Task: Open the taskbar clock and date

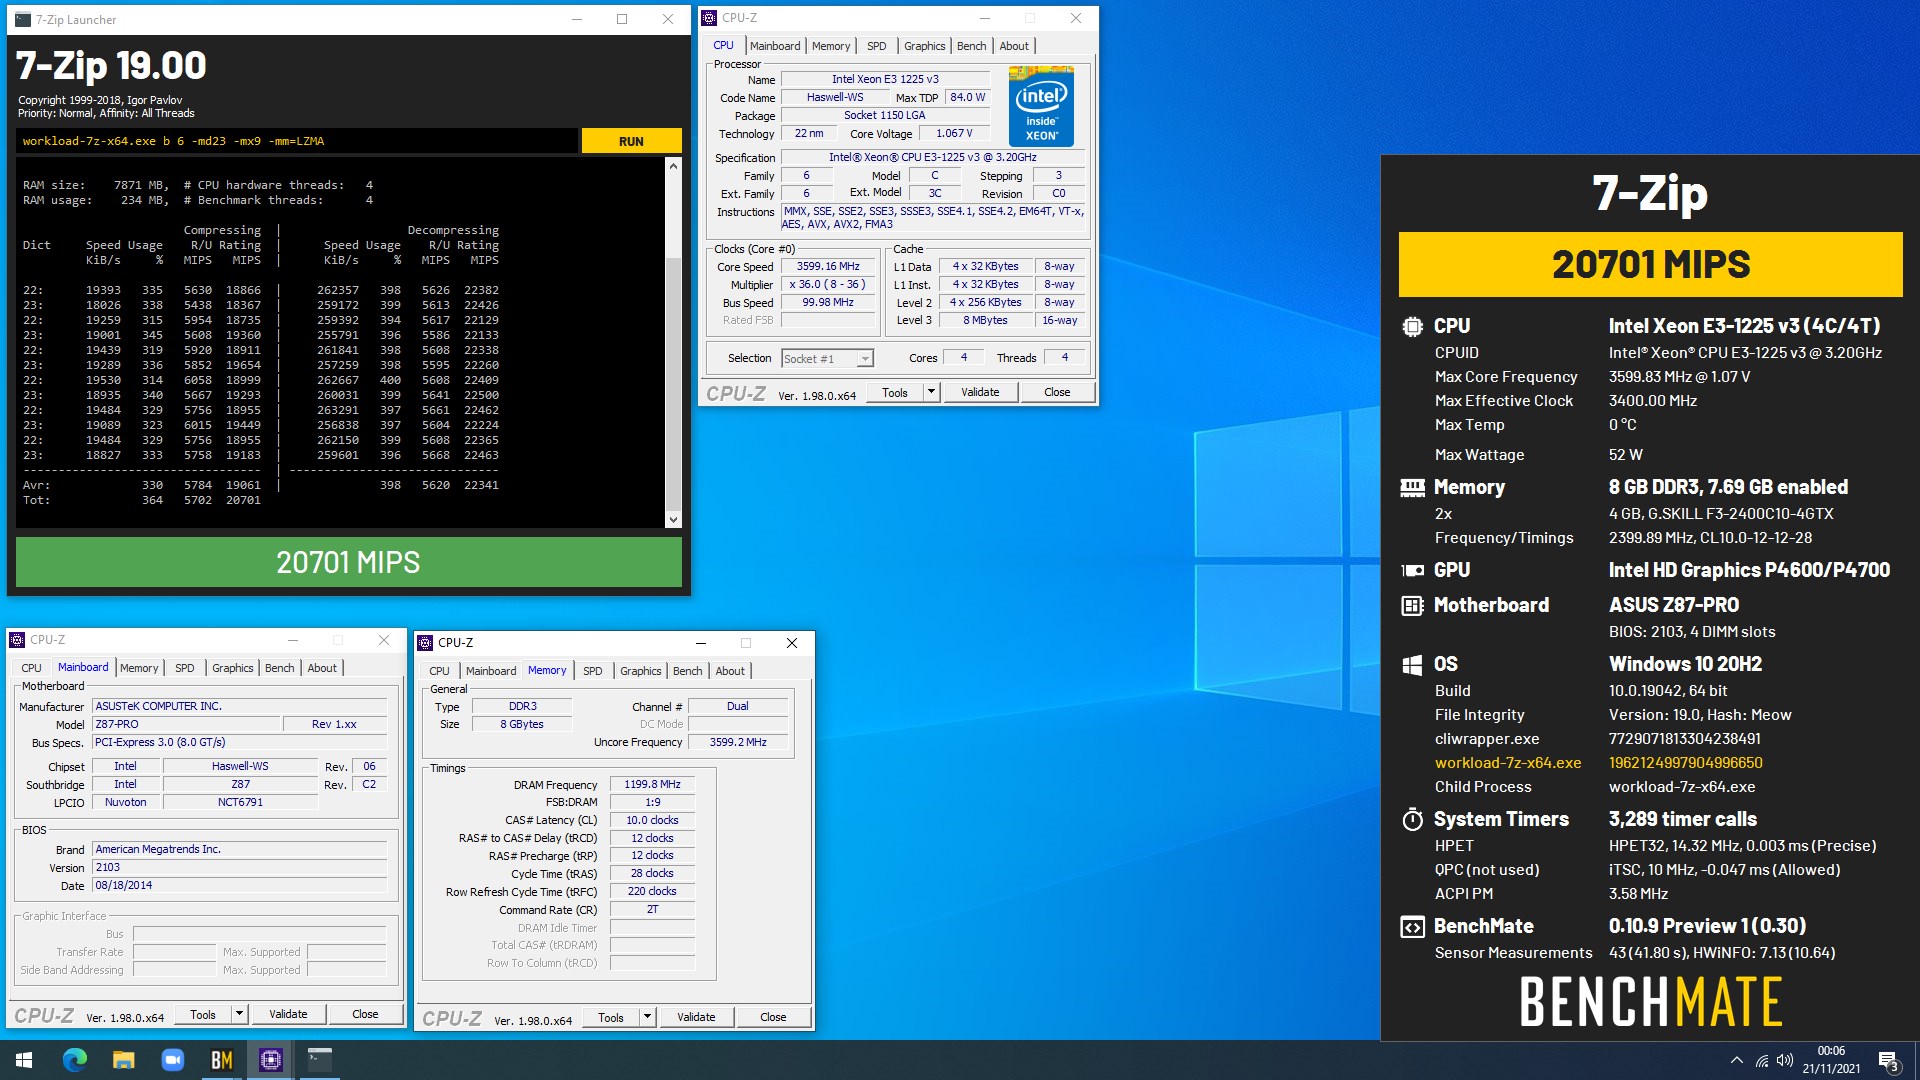Action: (x=1831, y=1060)
